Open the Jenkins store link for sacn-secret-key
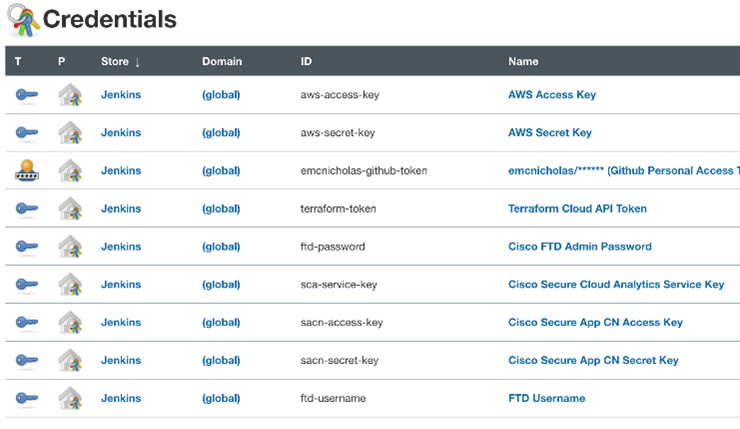This screenshot has width=740, height=429. click(121, 361)
